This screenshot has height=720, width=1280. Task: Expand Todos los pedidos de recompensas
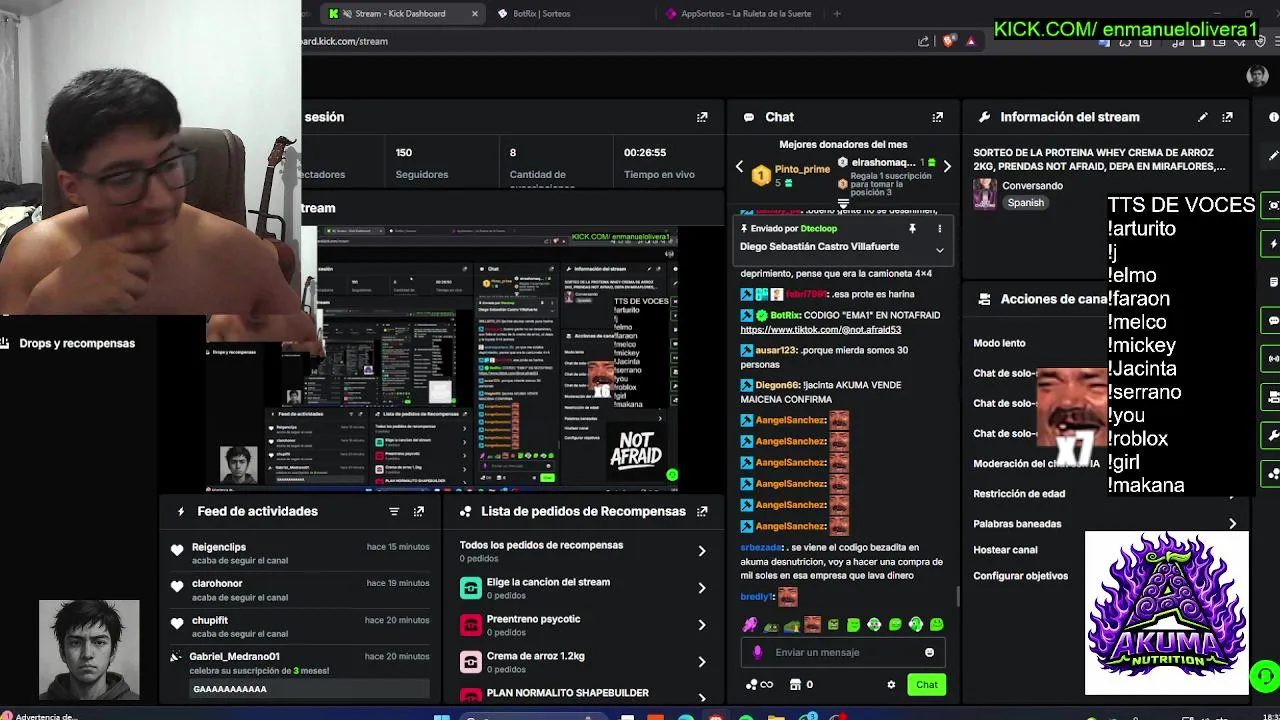pyautogui.click(x=701, y=551)
